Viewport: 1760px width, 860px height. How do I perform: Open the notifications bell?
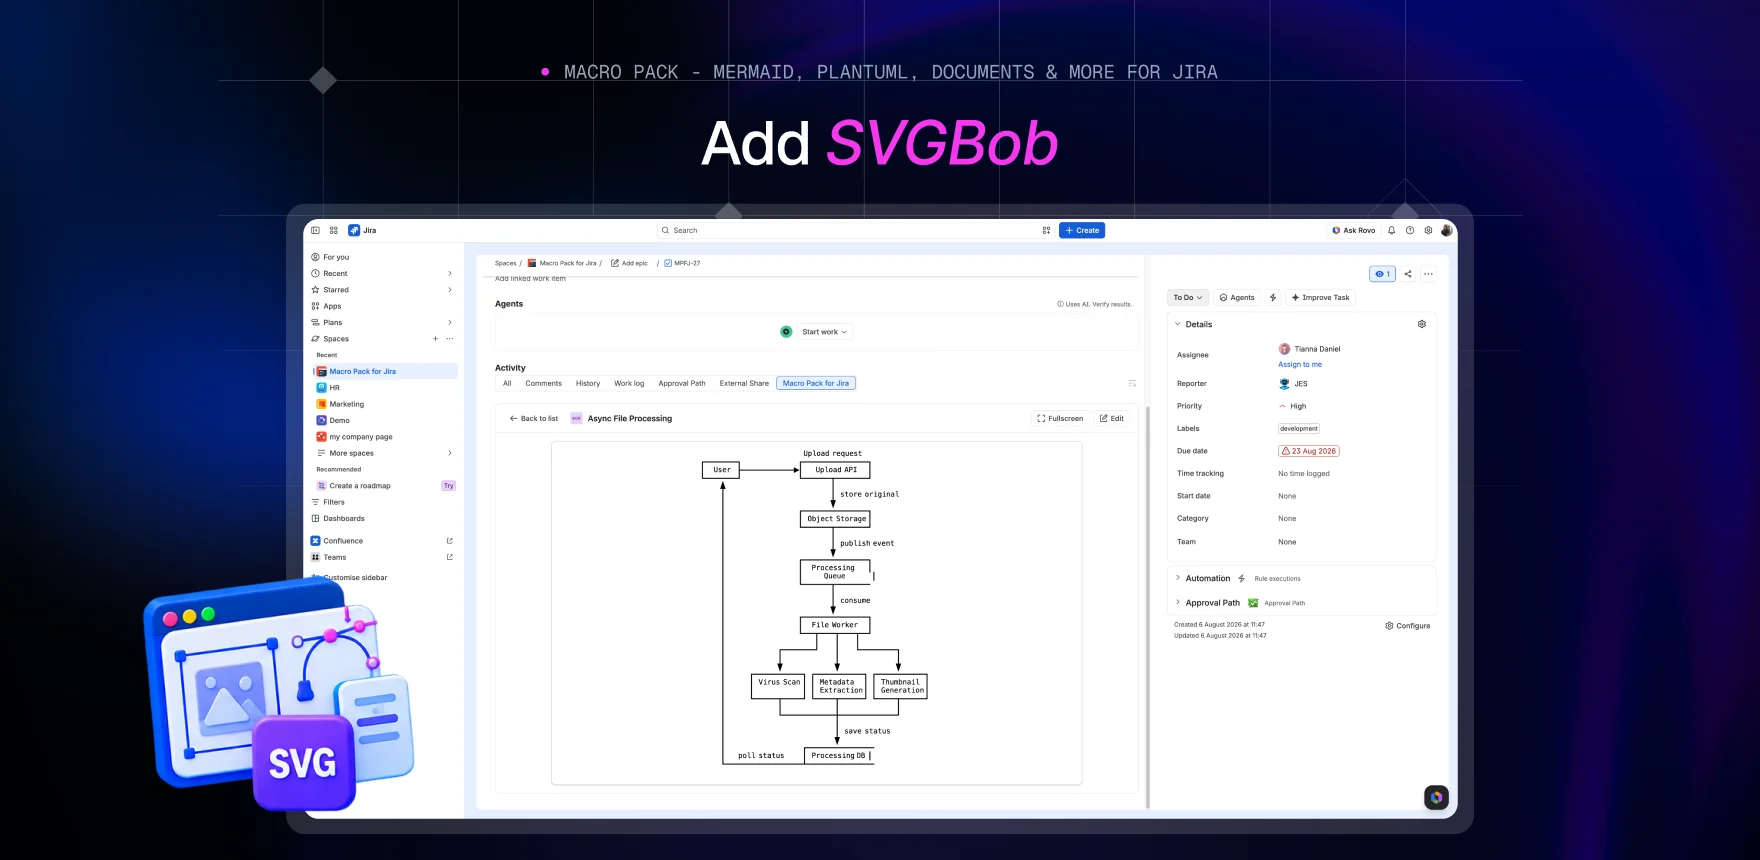point(1391,230)
